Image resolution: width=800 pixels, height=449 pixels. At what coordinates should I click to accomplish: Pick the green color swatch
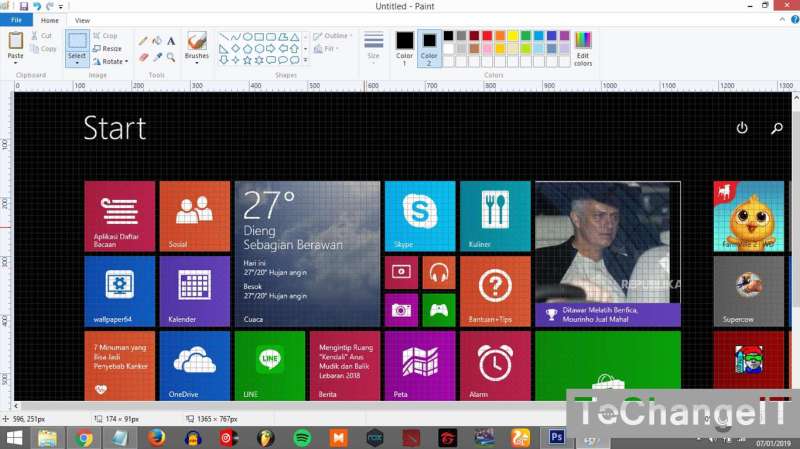coord(526,36)
